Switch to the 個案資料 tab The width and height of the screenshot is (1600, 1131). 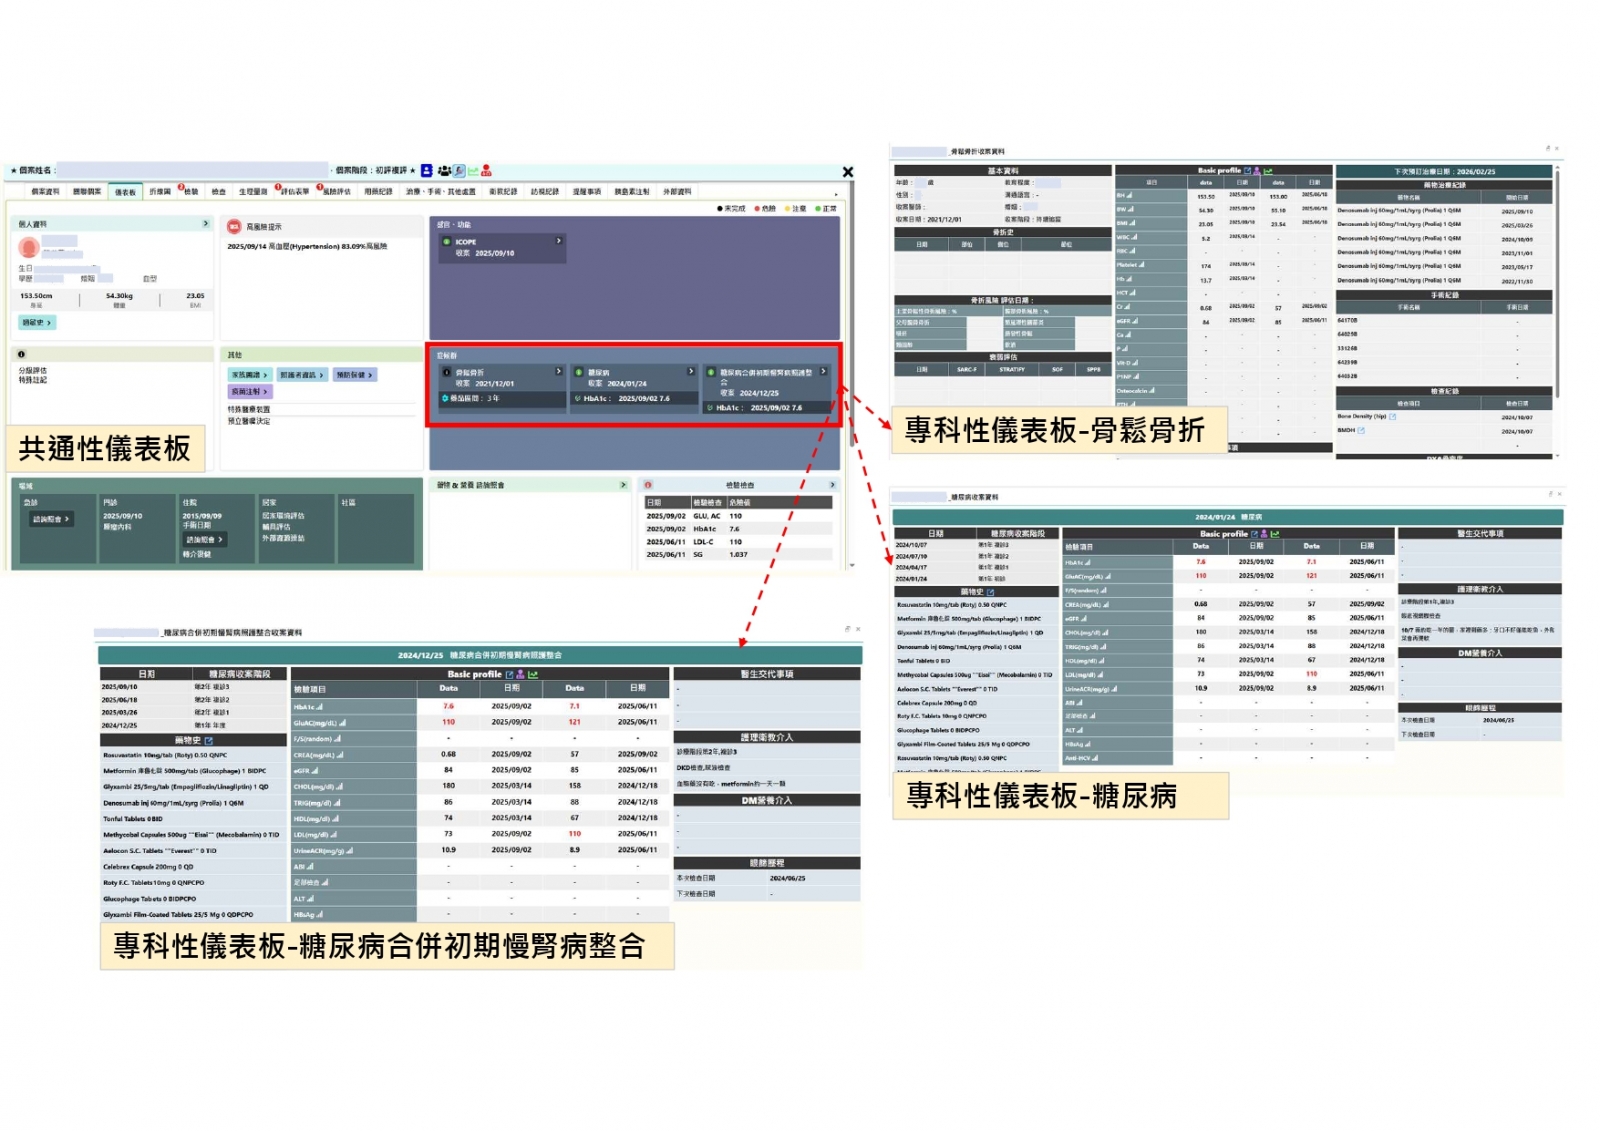45,192
